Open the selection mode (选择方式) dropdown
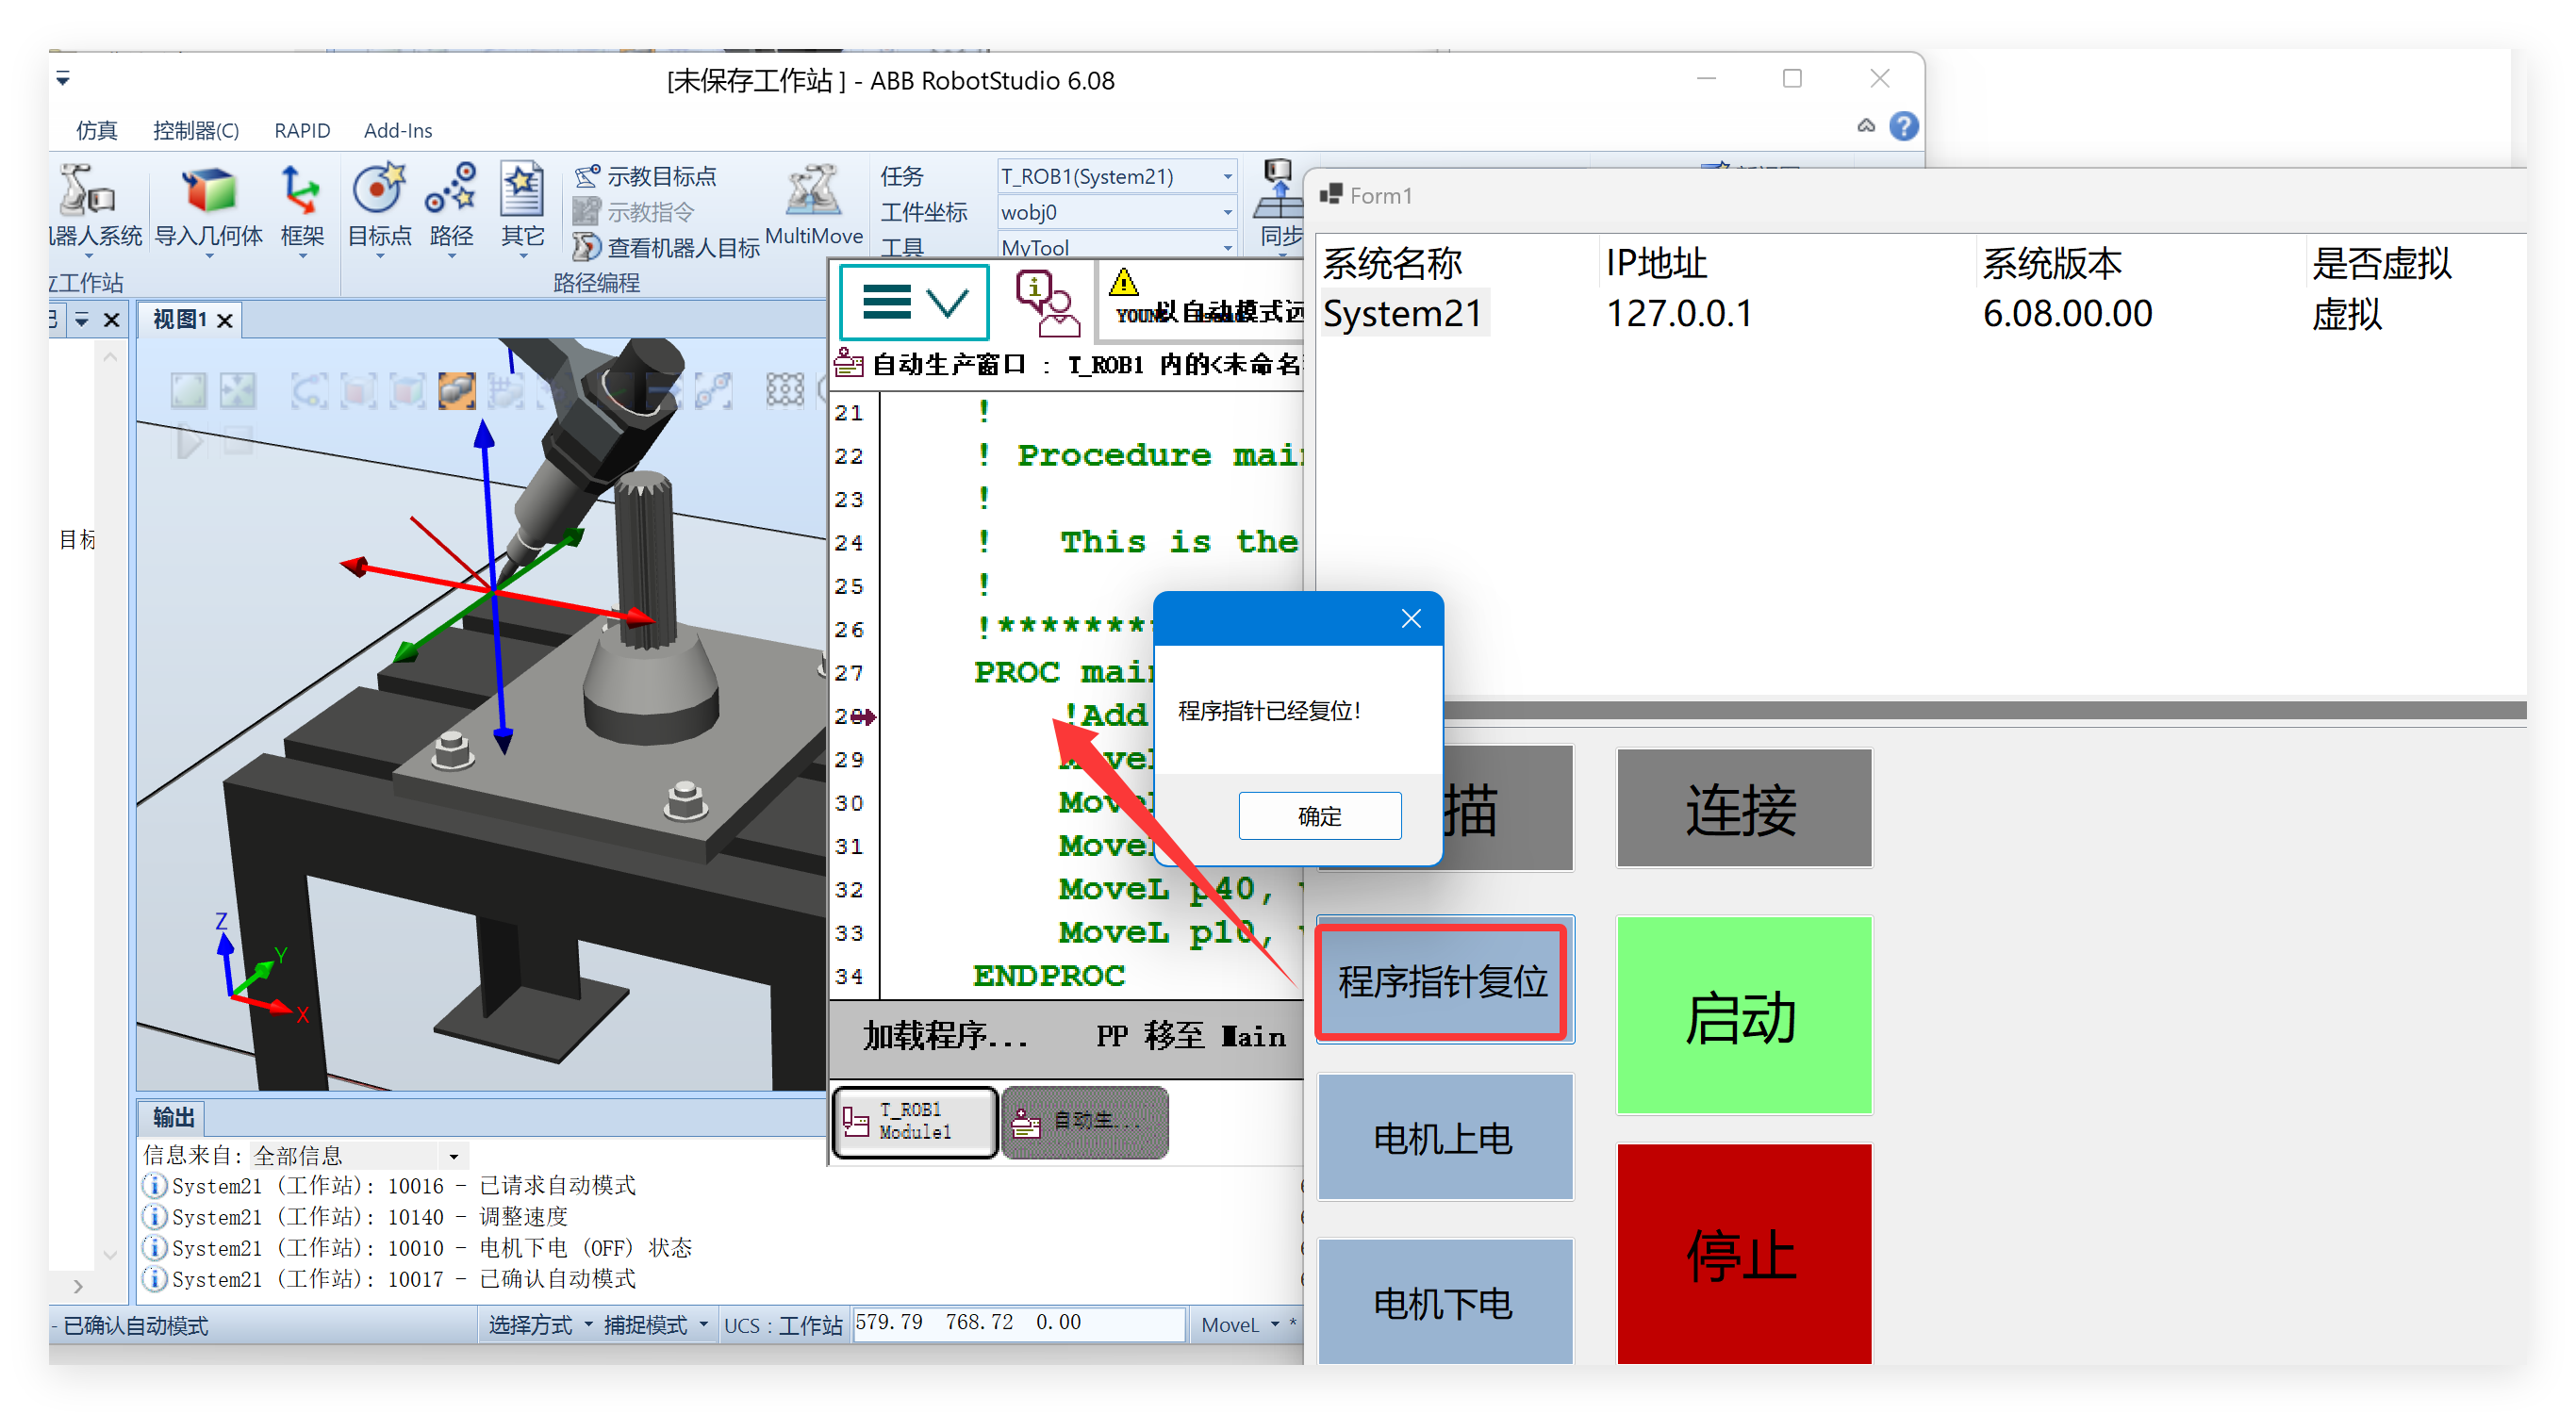The image size is (2576, 1414). [x=540, y=1324]
